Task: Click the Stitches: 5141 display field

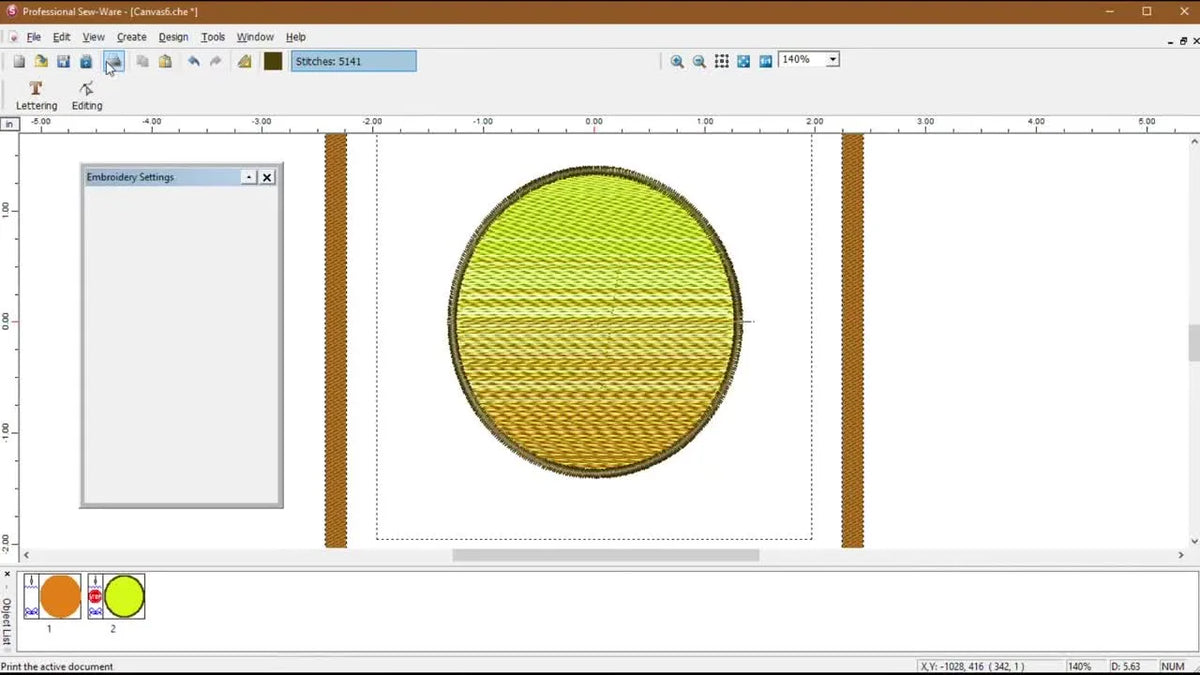Action: point(354,61)
